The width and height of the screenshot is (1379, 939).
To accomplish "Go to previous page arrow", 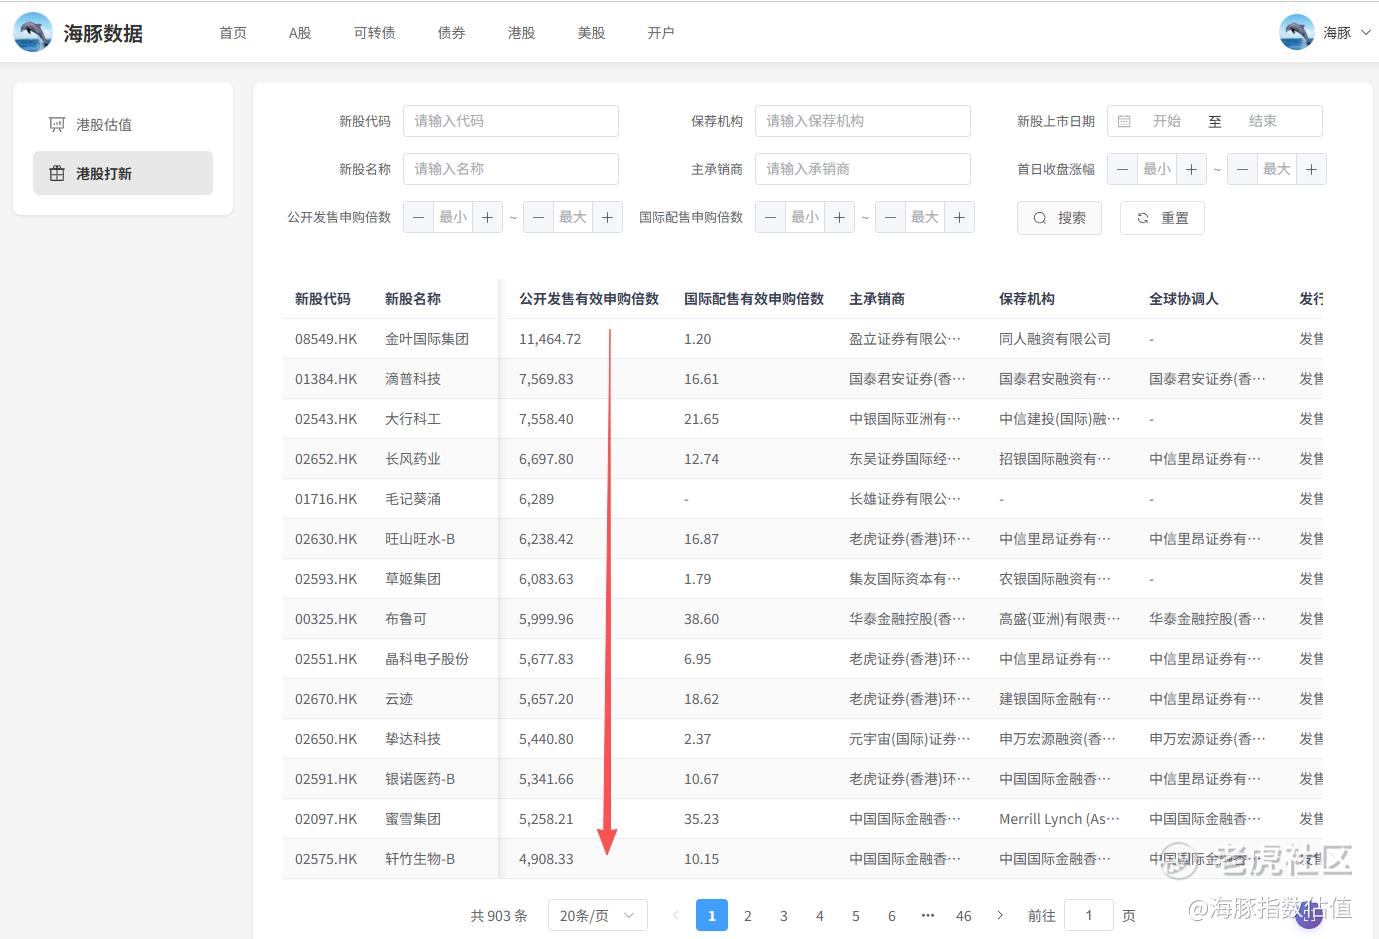I will (x=676, y=915).
